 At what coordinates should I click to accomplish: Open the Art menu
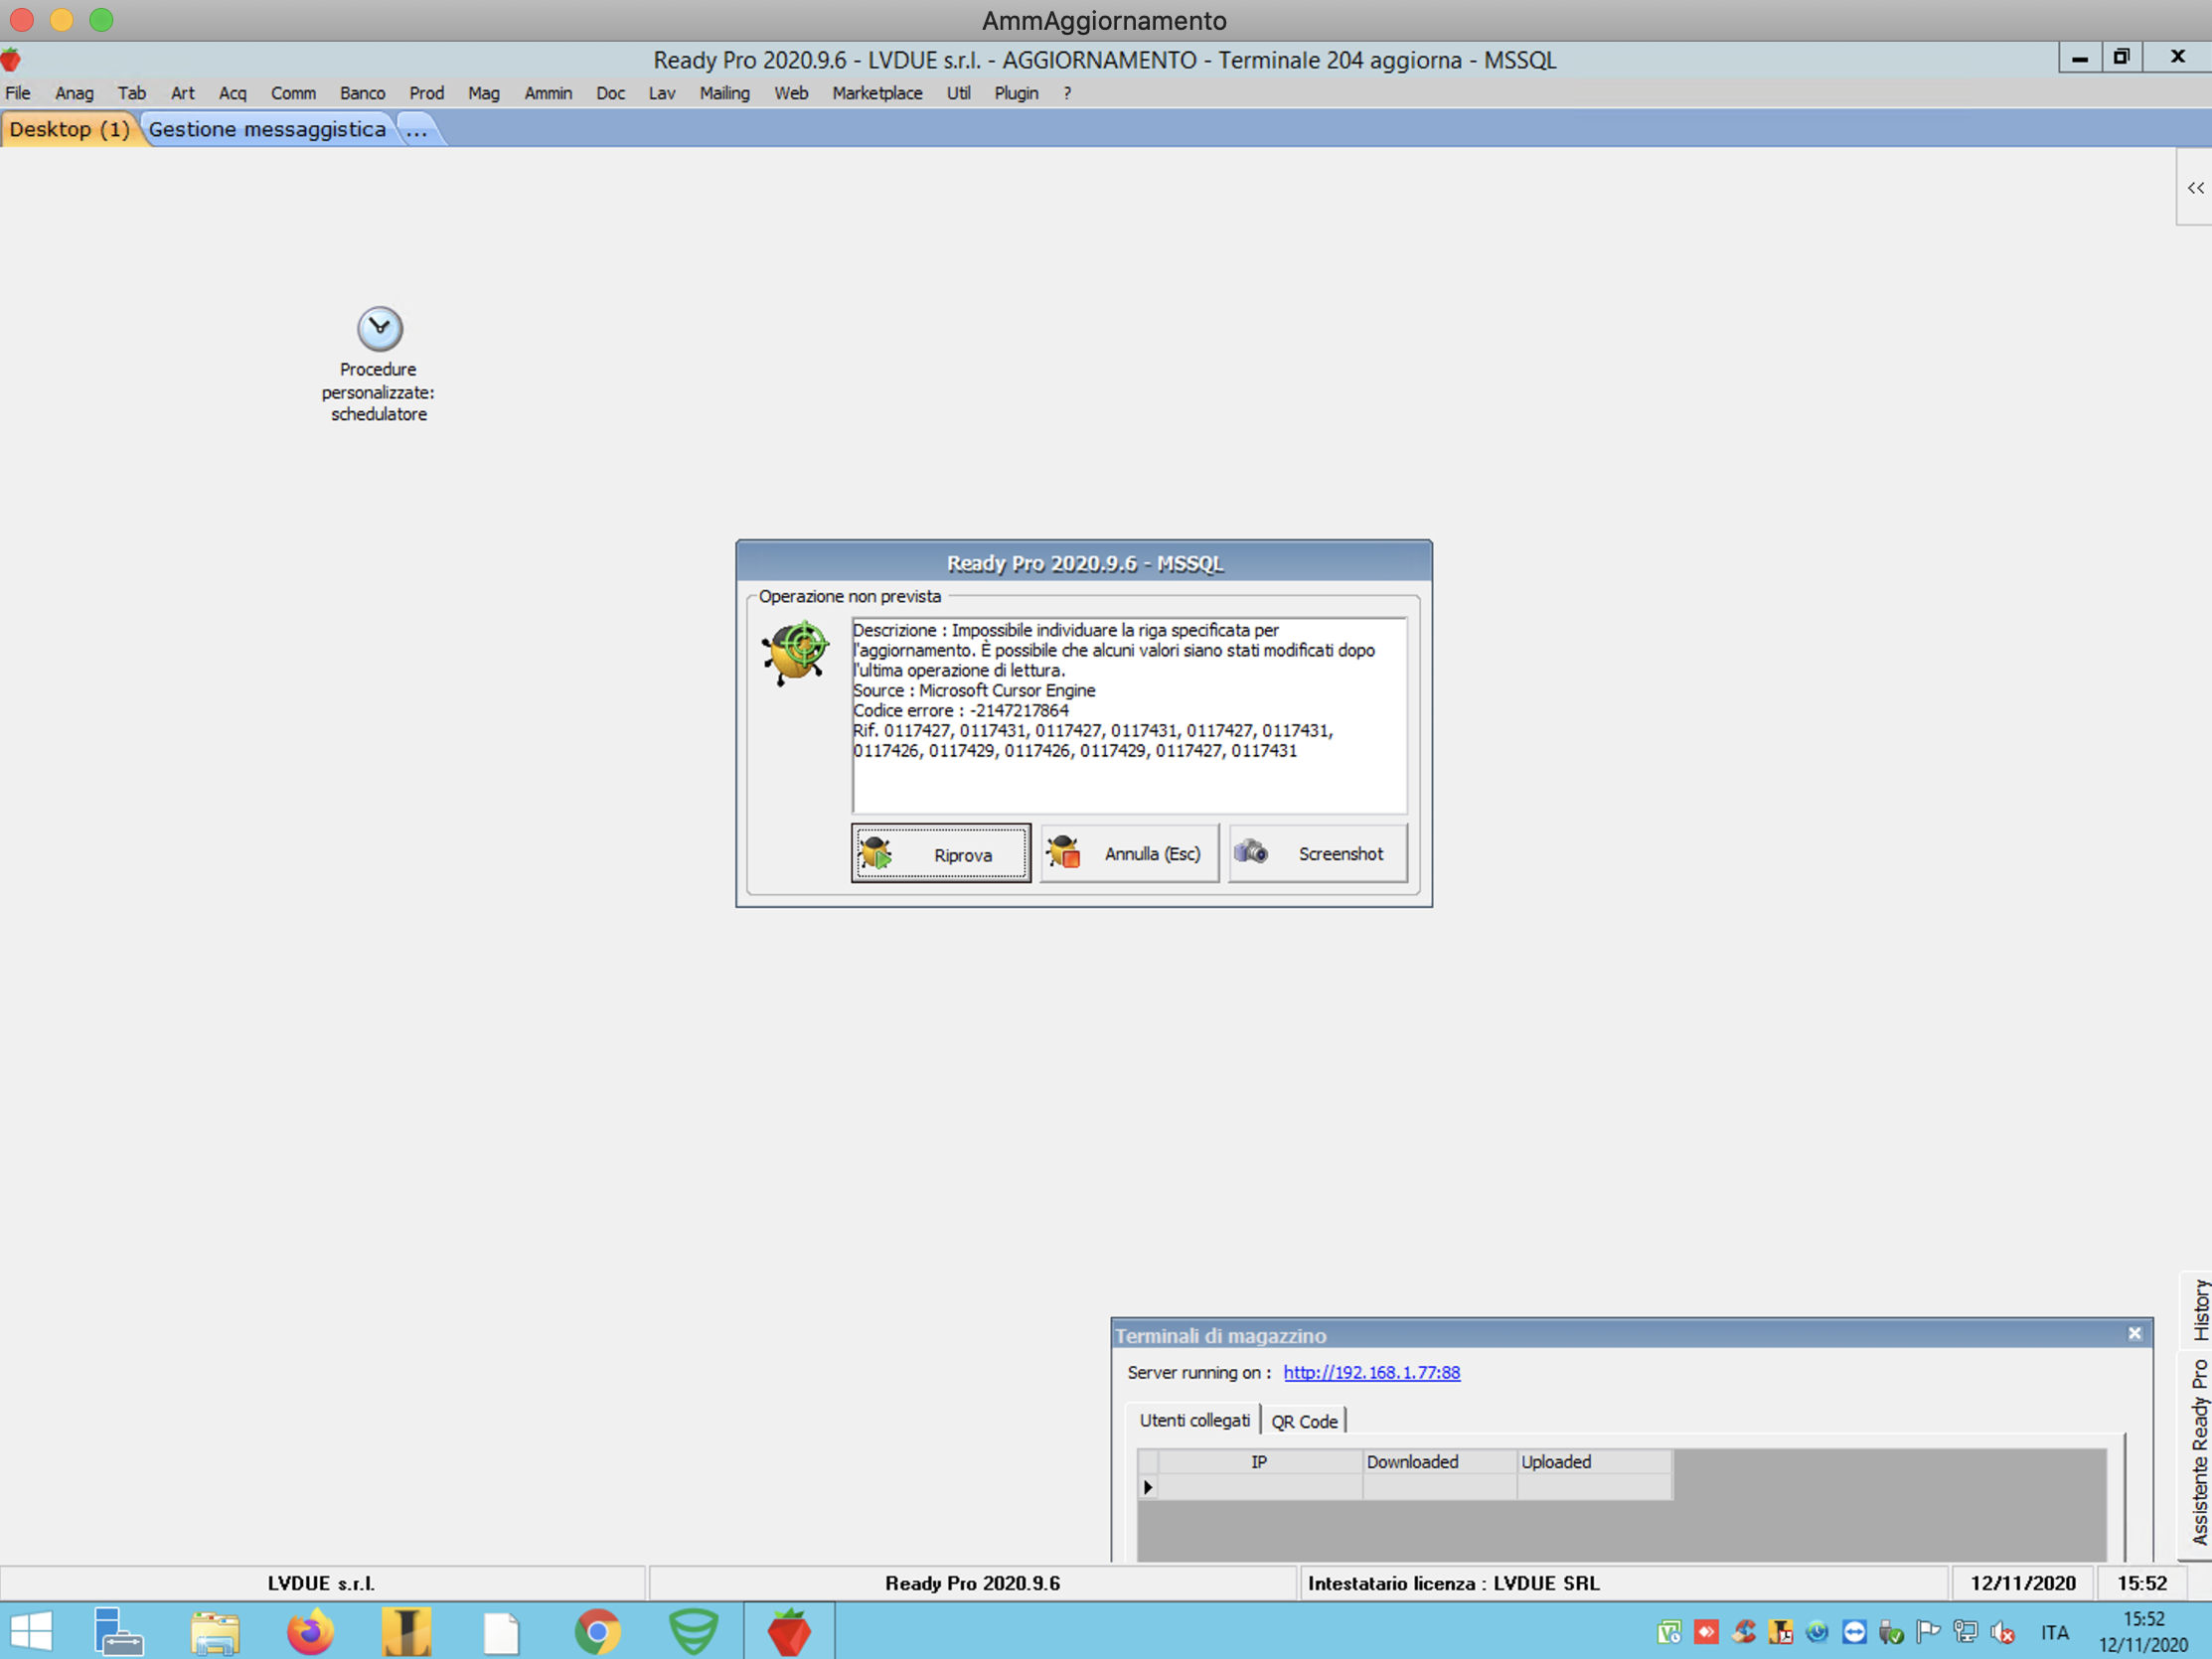tap(182, 93)
